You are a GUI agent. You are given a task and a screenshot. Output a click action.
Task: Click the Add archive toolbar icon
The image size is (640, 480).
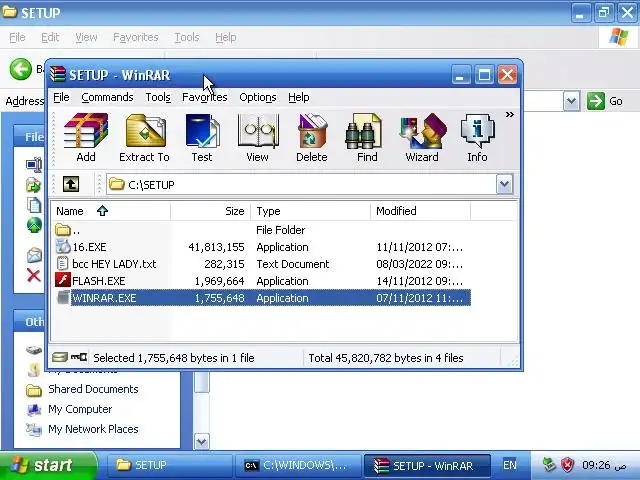pyautogui.click(x=86, y=138)
